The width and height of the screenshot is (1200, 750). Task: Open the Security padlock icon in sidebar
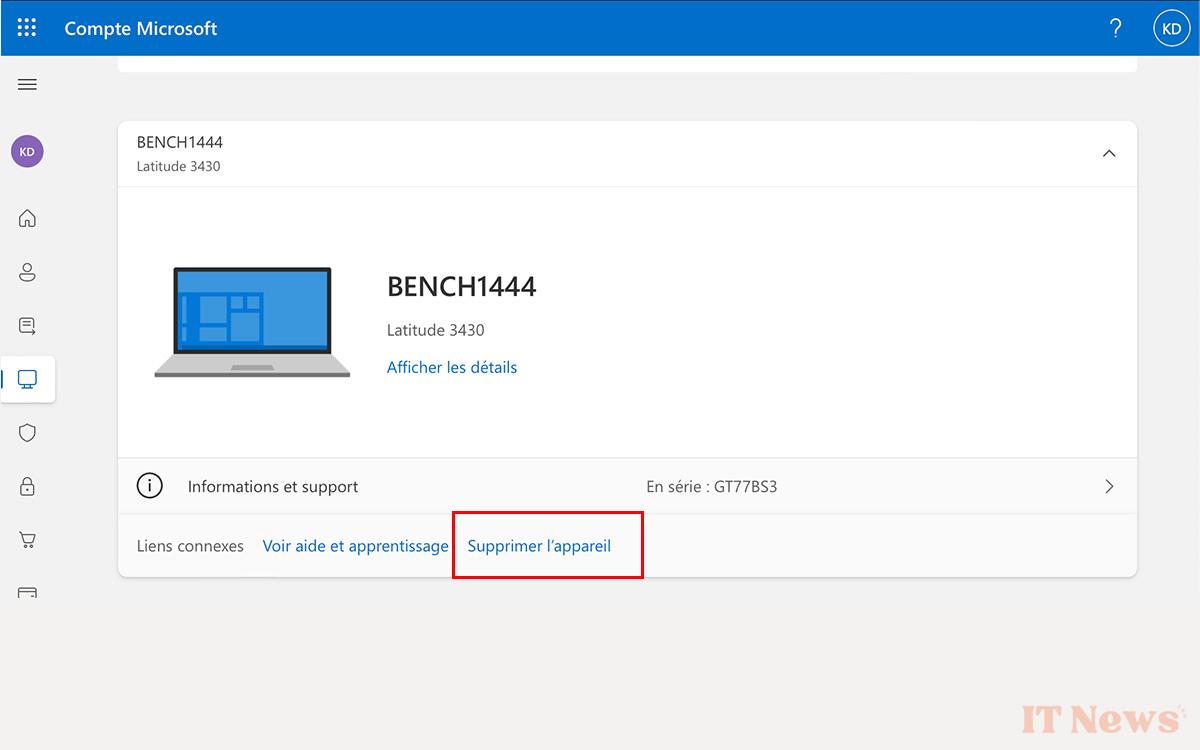tap(27, 487)
